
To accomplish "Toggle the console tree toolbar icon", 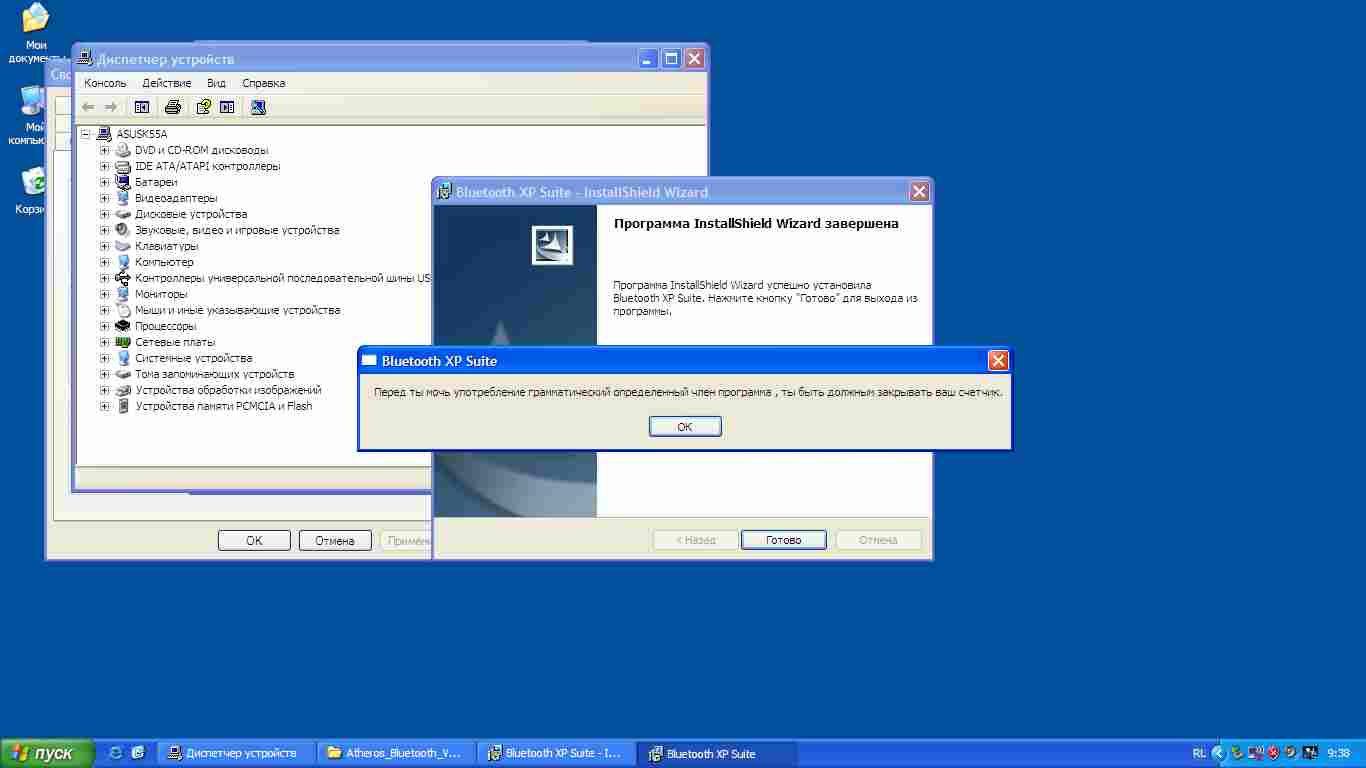I will 142,107.
